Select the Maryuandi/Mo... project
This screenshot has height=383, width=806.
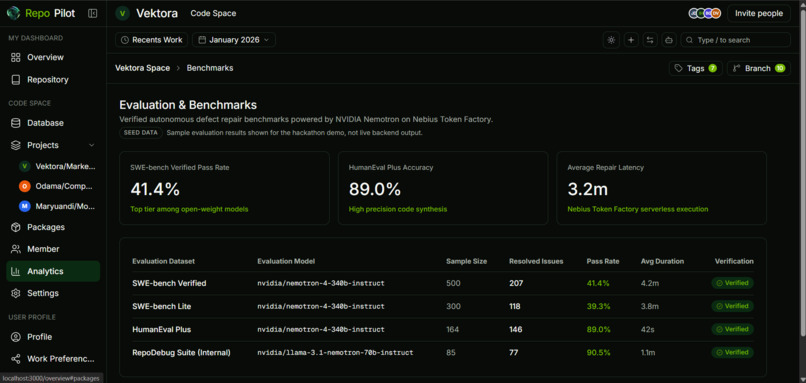pyautogui.click(x=58, y=206)
